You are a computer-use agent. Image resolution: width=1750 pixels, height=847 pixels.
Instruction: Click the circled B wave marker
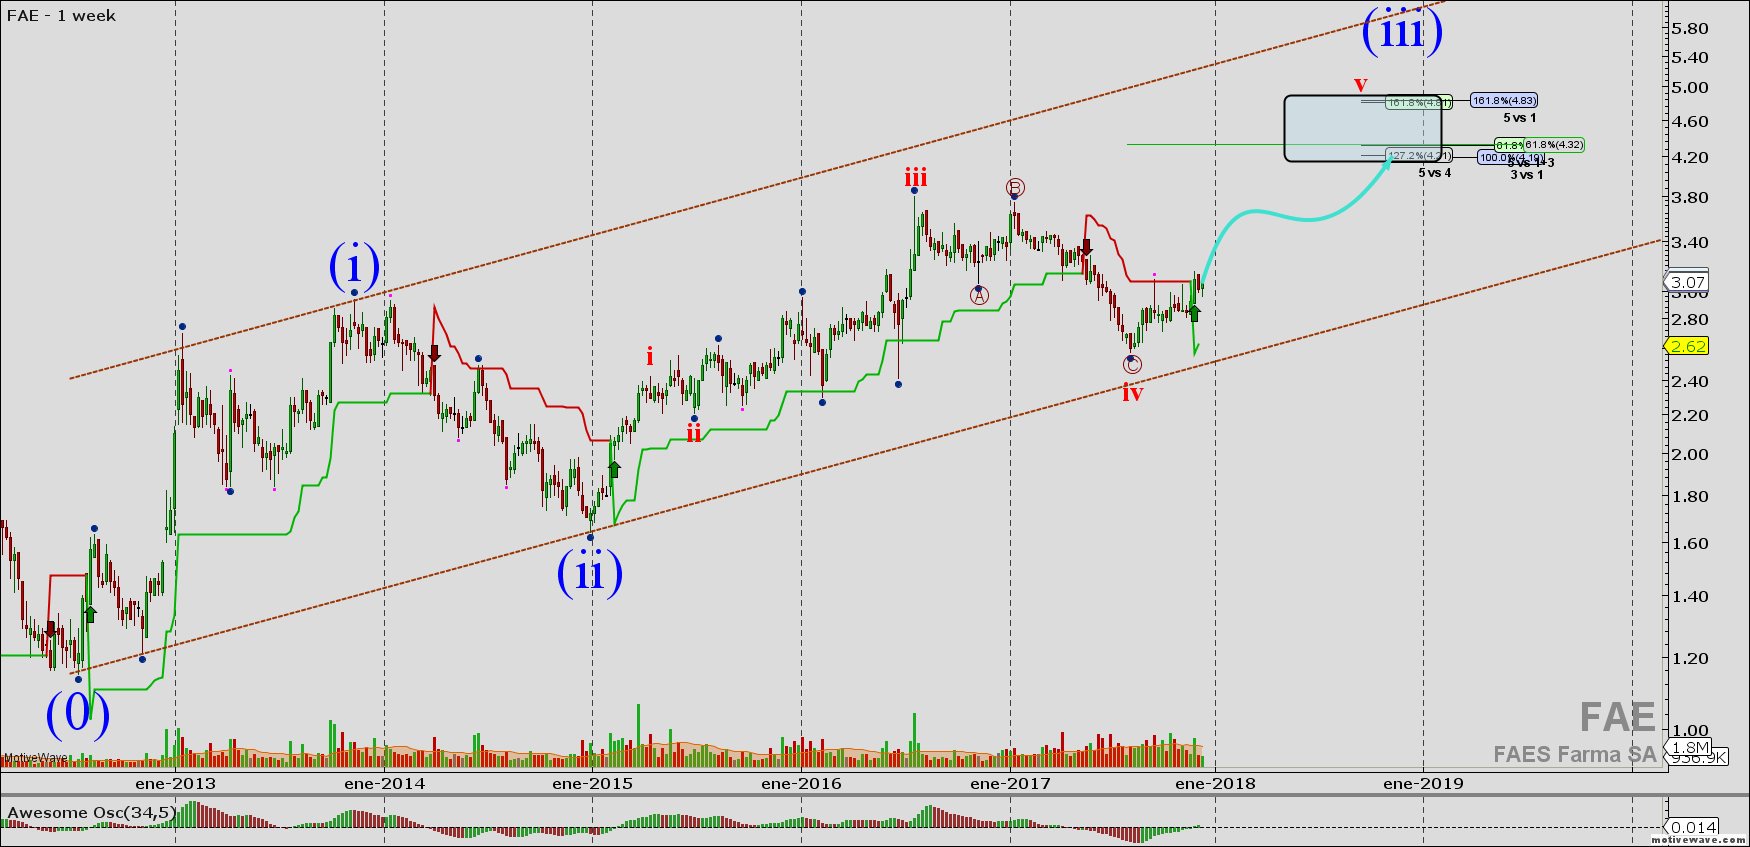click(x=1015, y=187)
